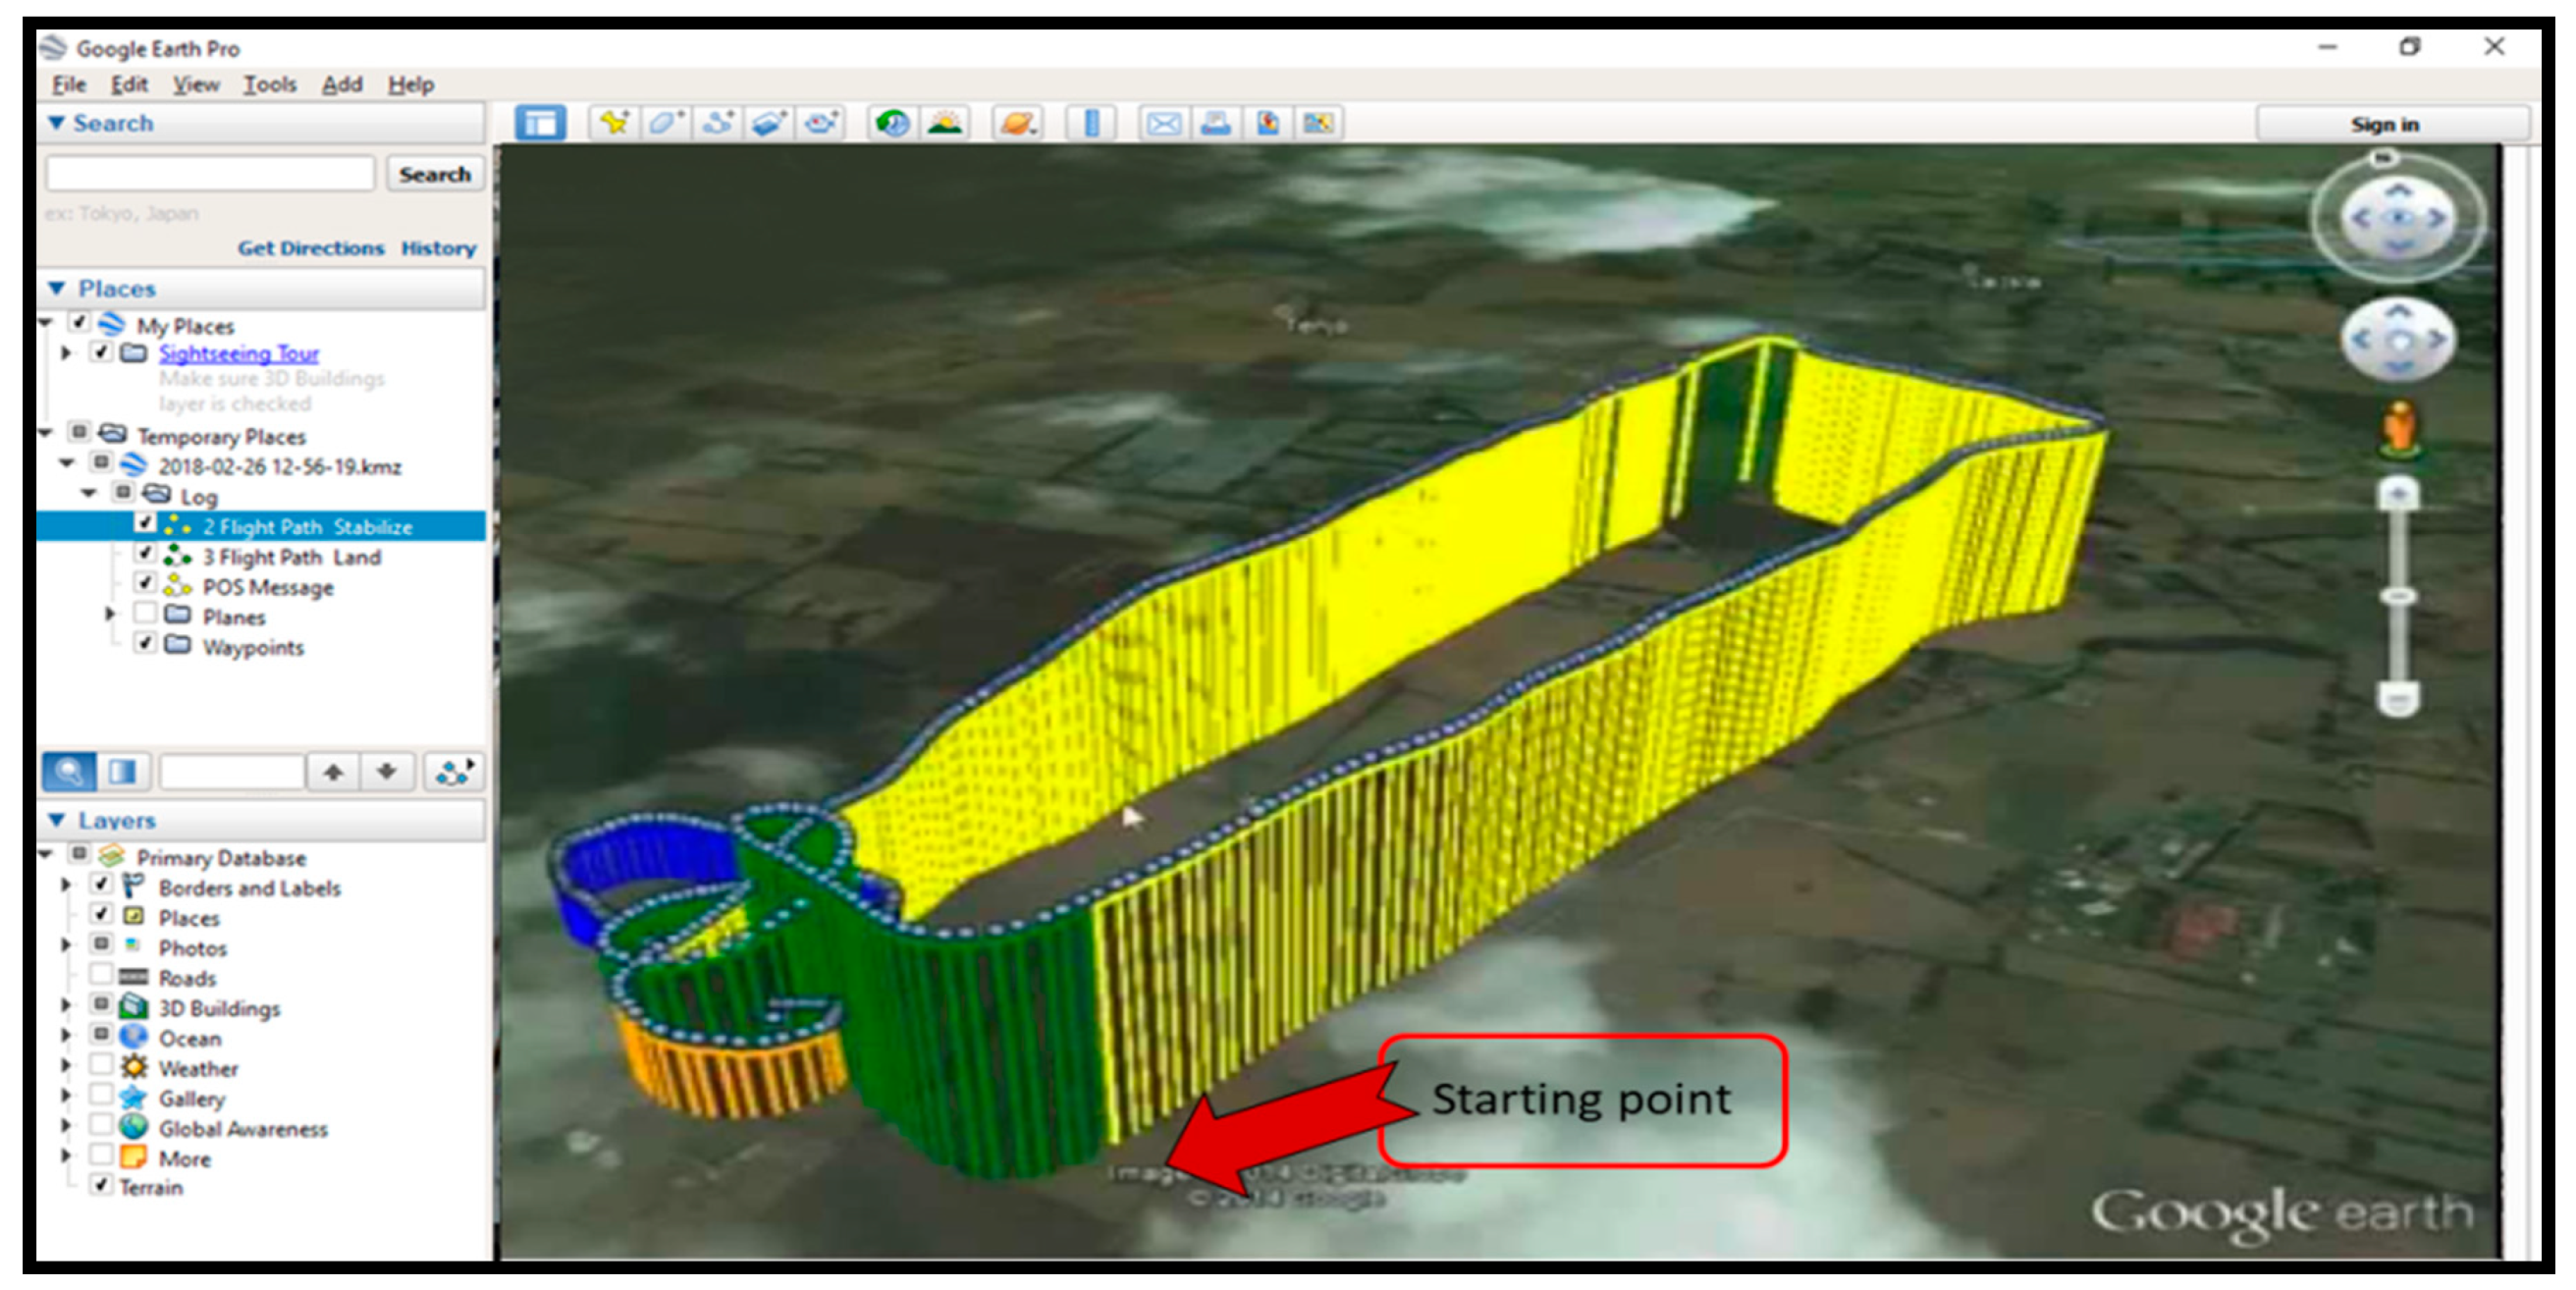Expand the Borders and Labels layer
The width and height of the screenshot is (2576, 1290).
click(x=66, y=886)
